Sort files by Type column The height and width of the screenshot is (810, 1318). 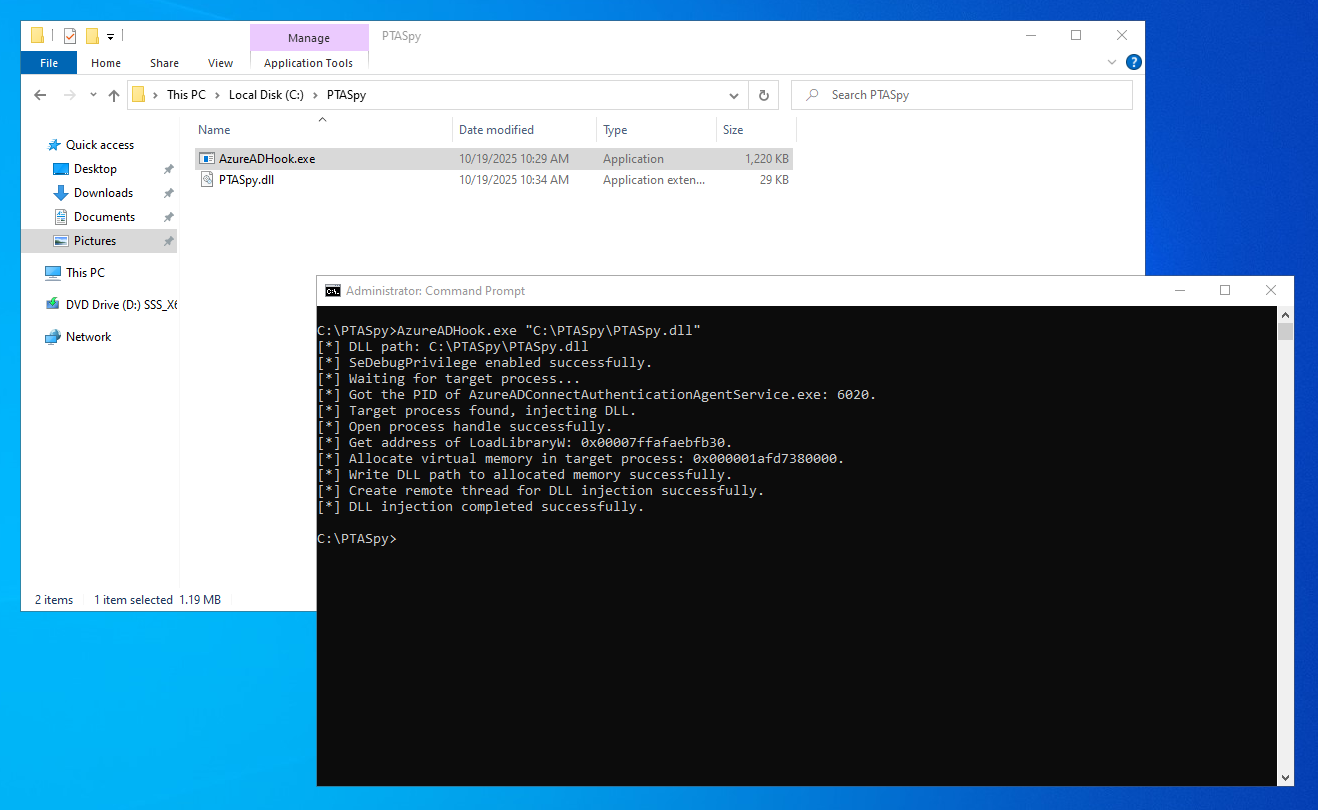(x=615, y=130)
